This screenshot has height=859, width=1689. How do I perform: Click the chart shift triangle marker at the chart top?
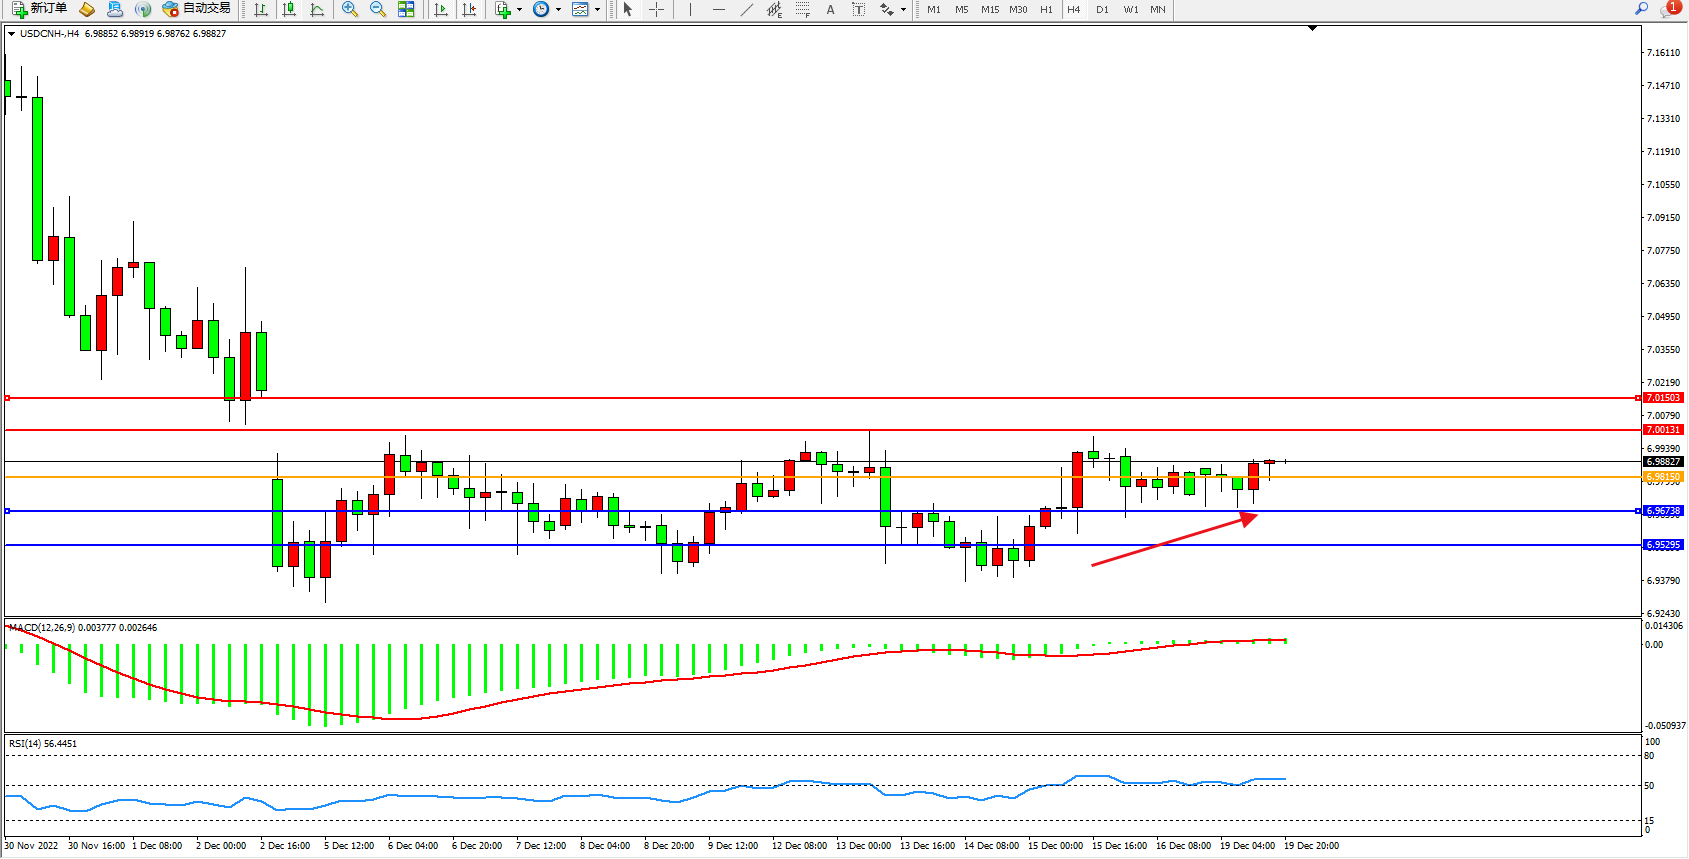tap(1312, 28)
